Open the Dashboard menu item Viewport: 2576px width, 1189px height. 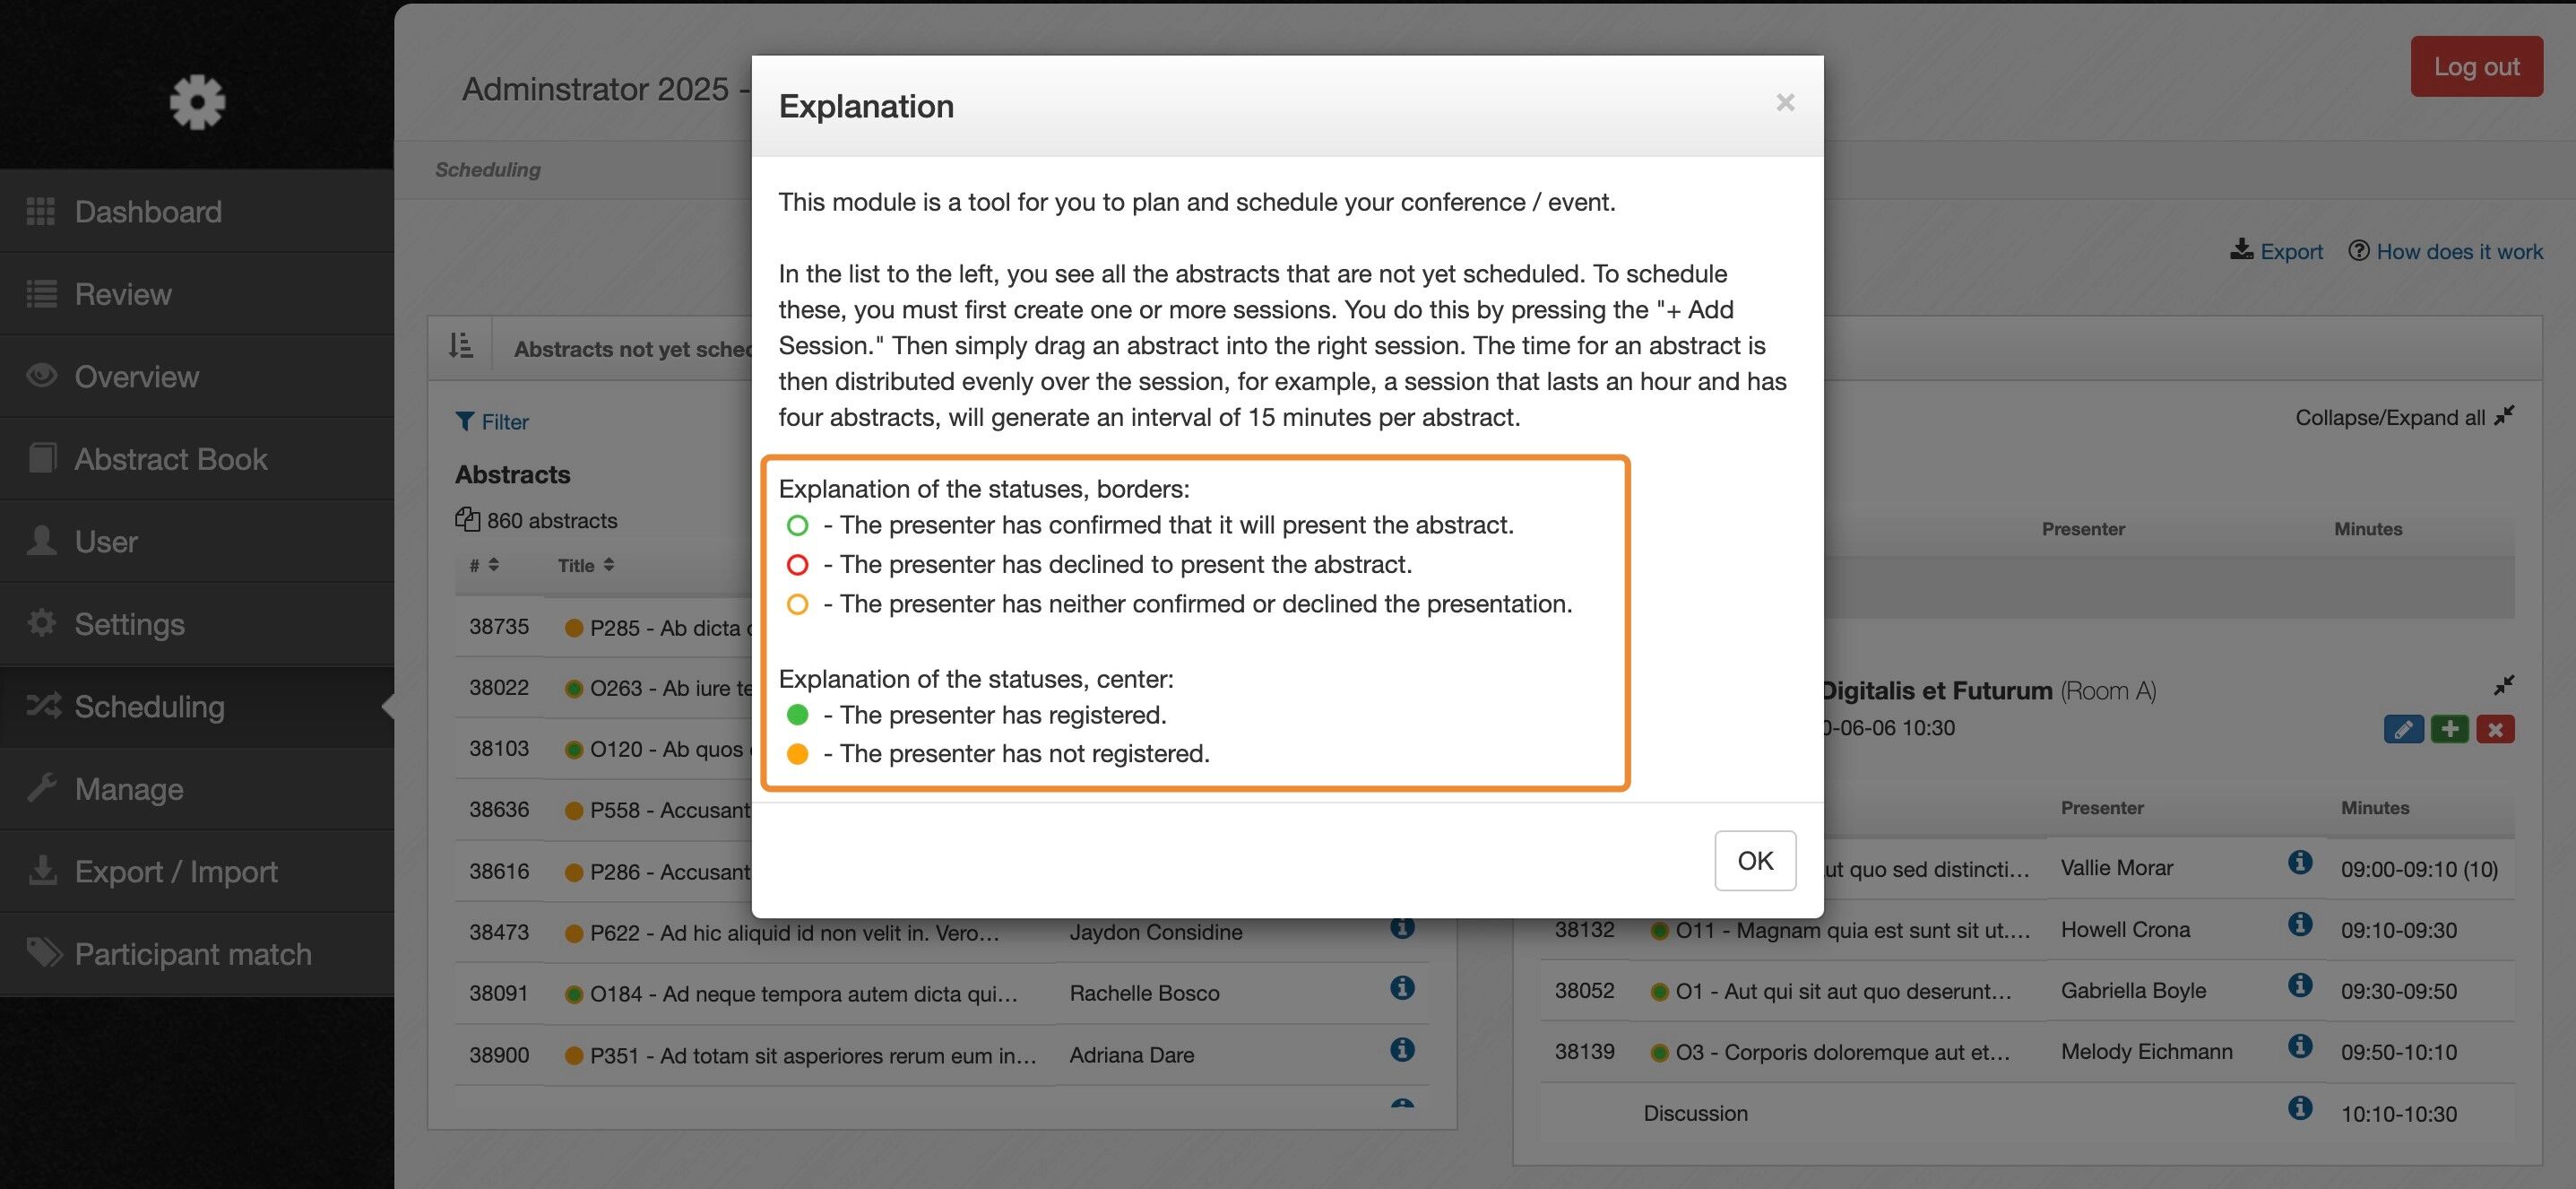[148, 211]
